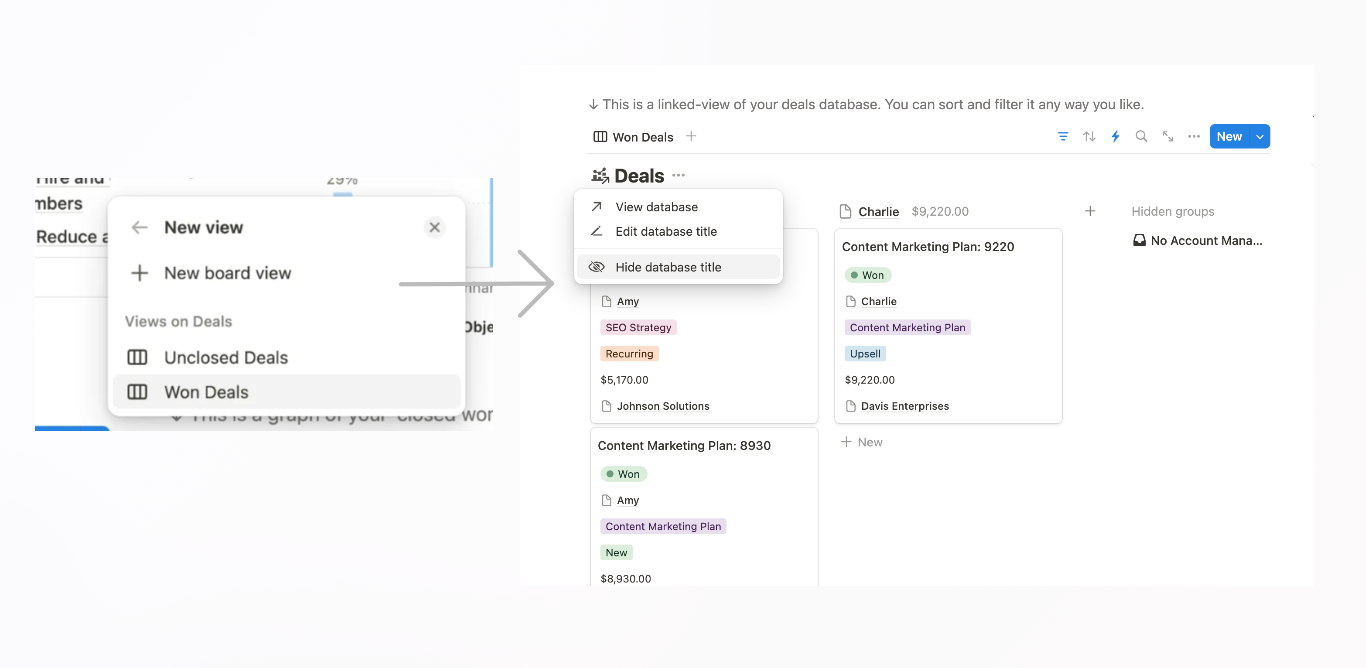Open Davis Enterprises linked page
The width and height of the screenshot is (1366, 668).
click(897, 406)
